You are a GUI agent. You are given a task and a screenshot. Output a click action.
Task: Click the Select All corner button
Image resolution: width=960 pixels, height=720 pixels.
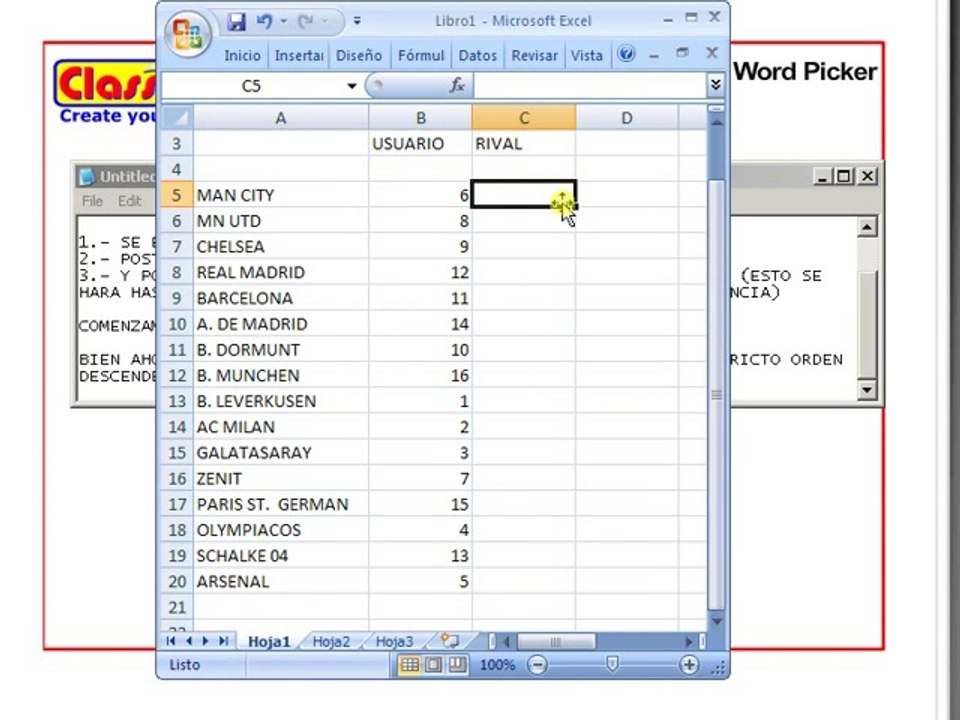coord(178,118)
